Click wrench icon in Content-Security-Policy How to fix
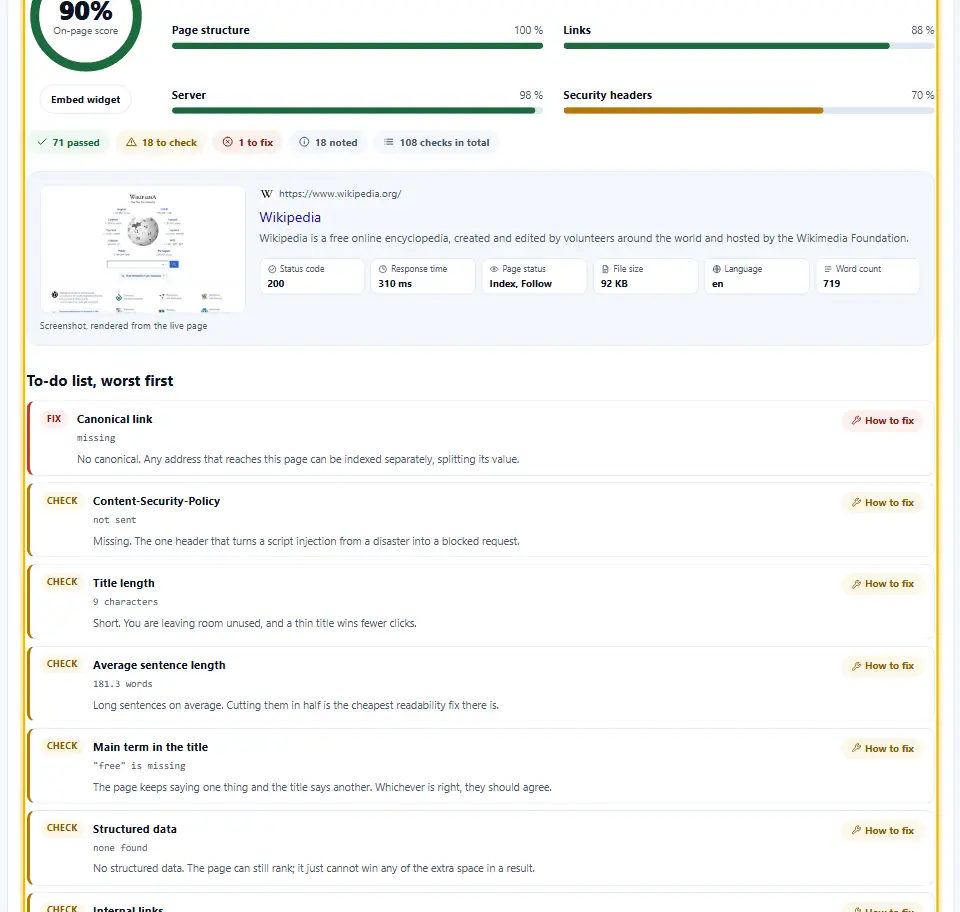The height and width of the screenshot is (912, 960). click(857, 503)
